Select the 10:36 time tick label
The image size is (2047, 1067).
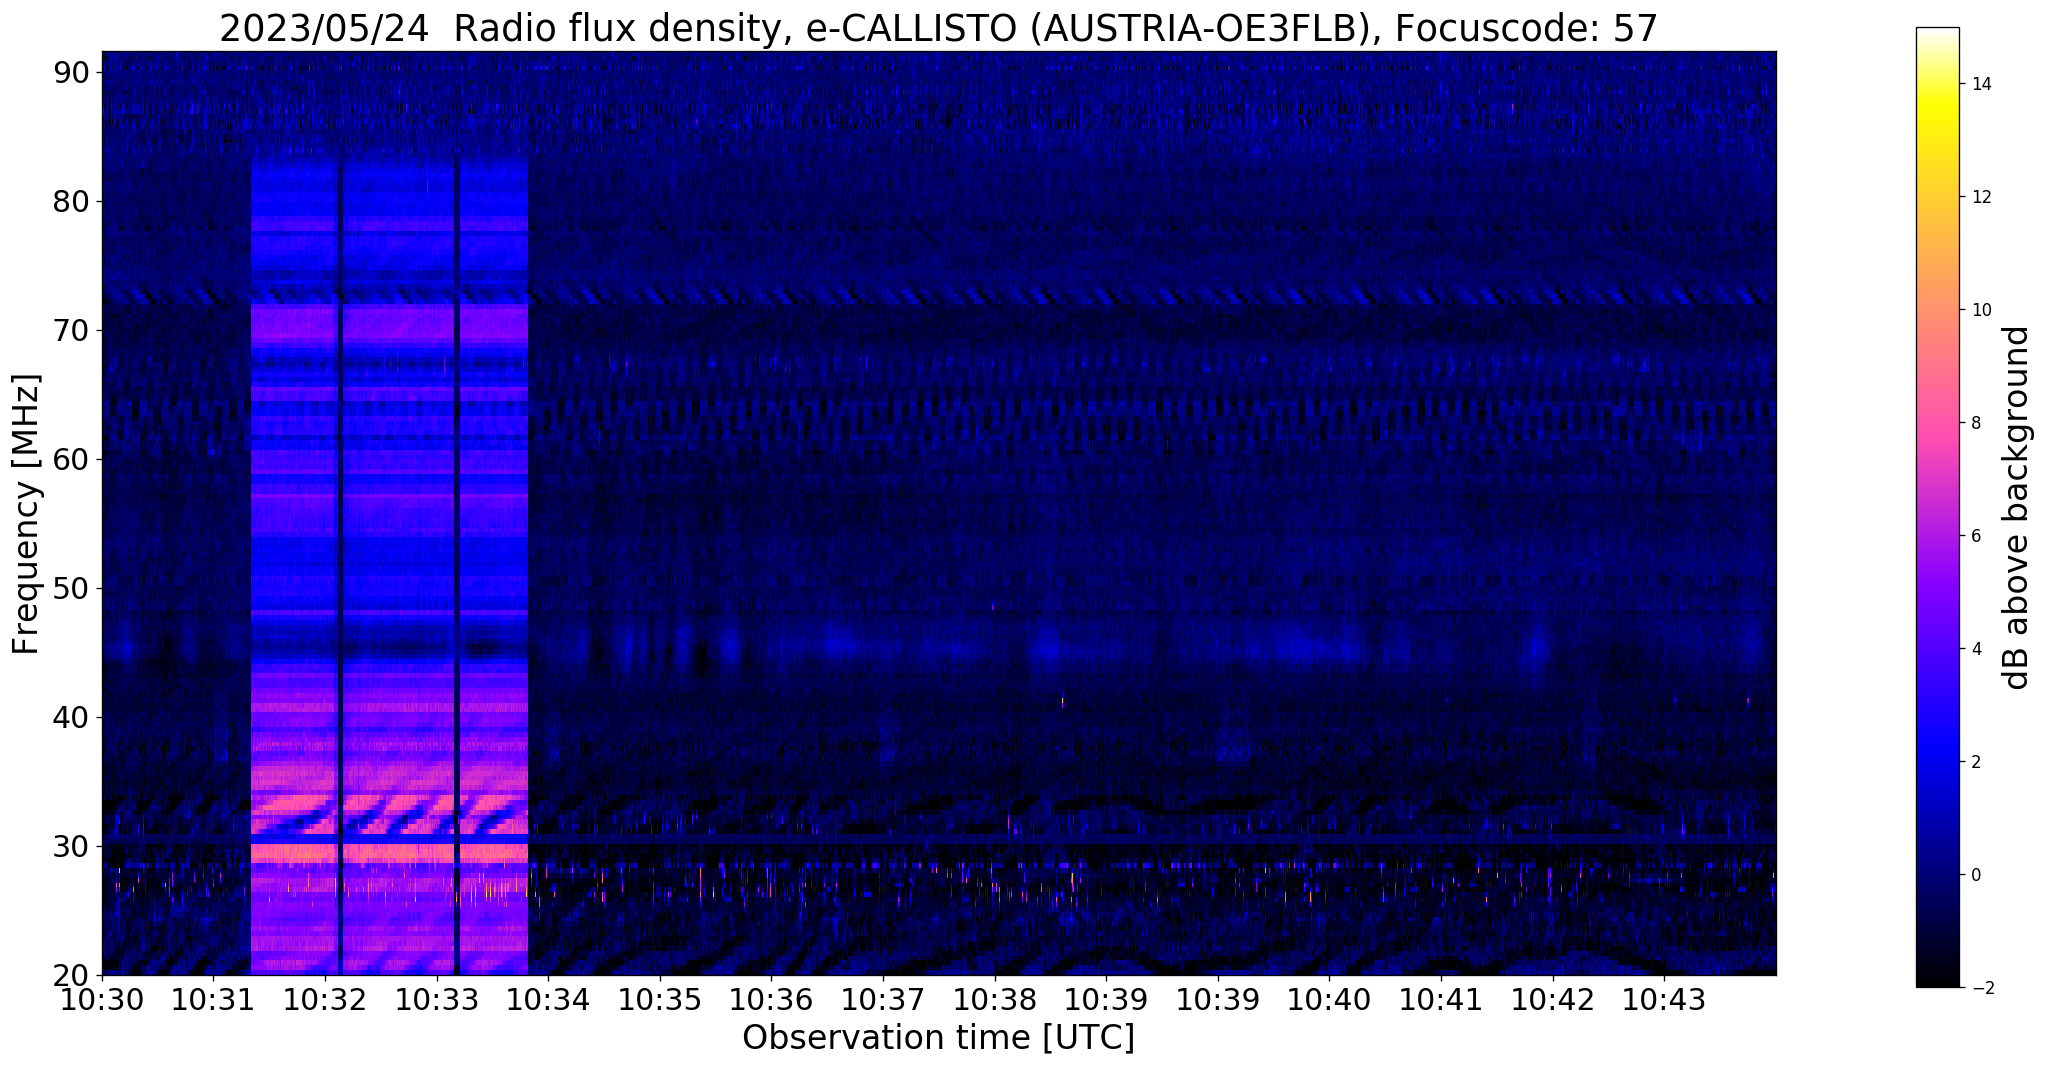771,999
